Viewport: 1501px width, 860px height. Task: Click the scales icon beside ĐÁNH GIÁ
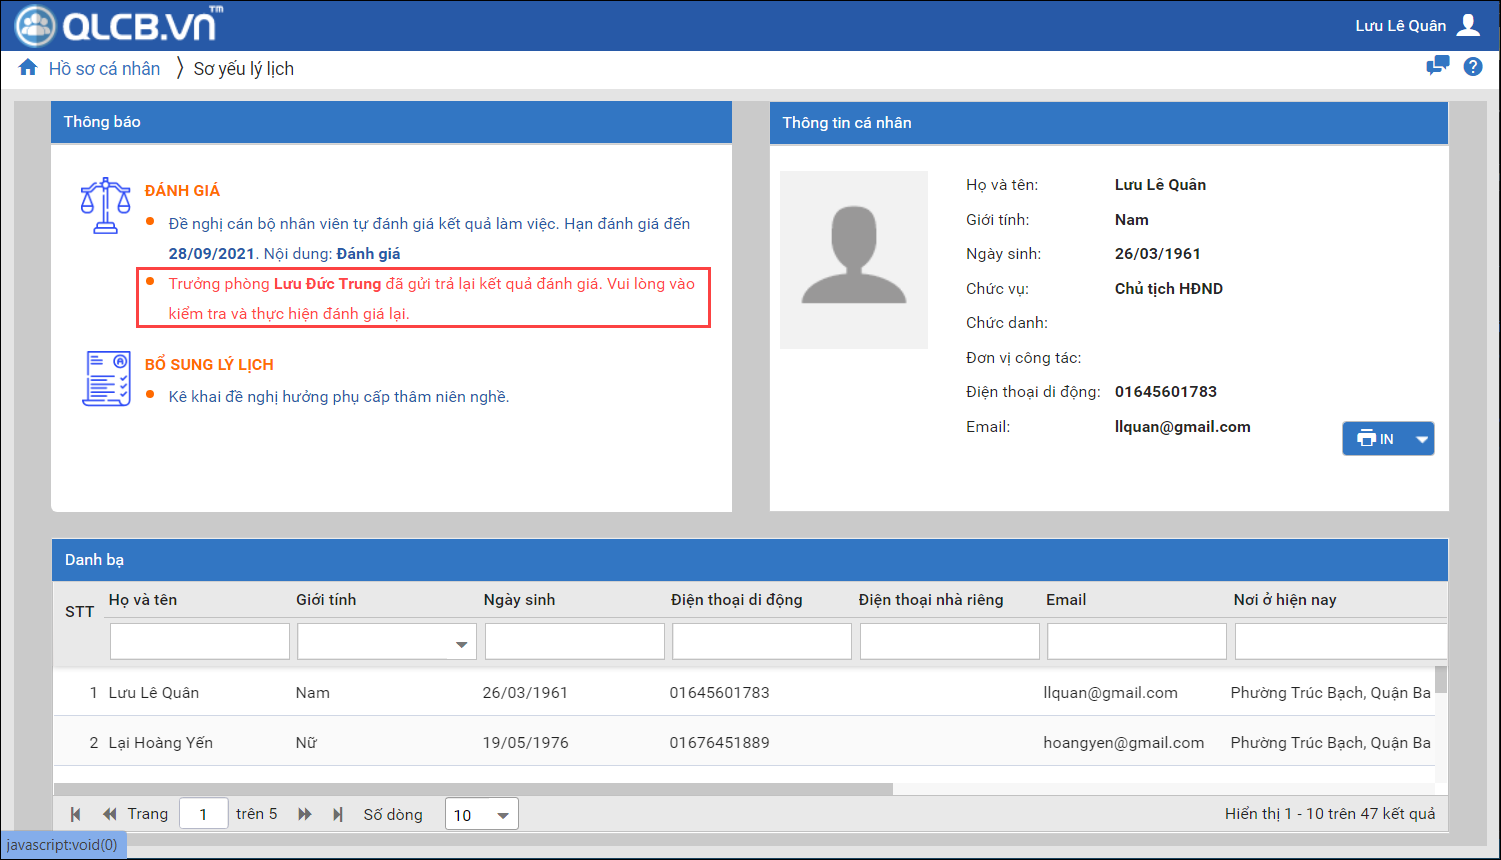pos(105,206)
